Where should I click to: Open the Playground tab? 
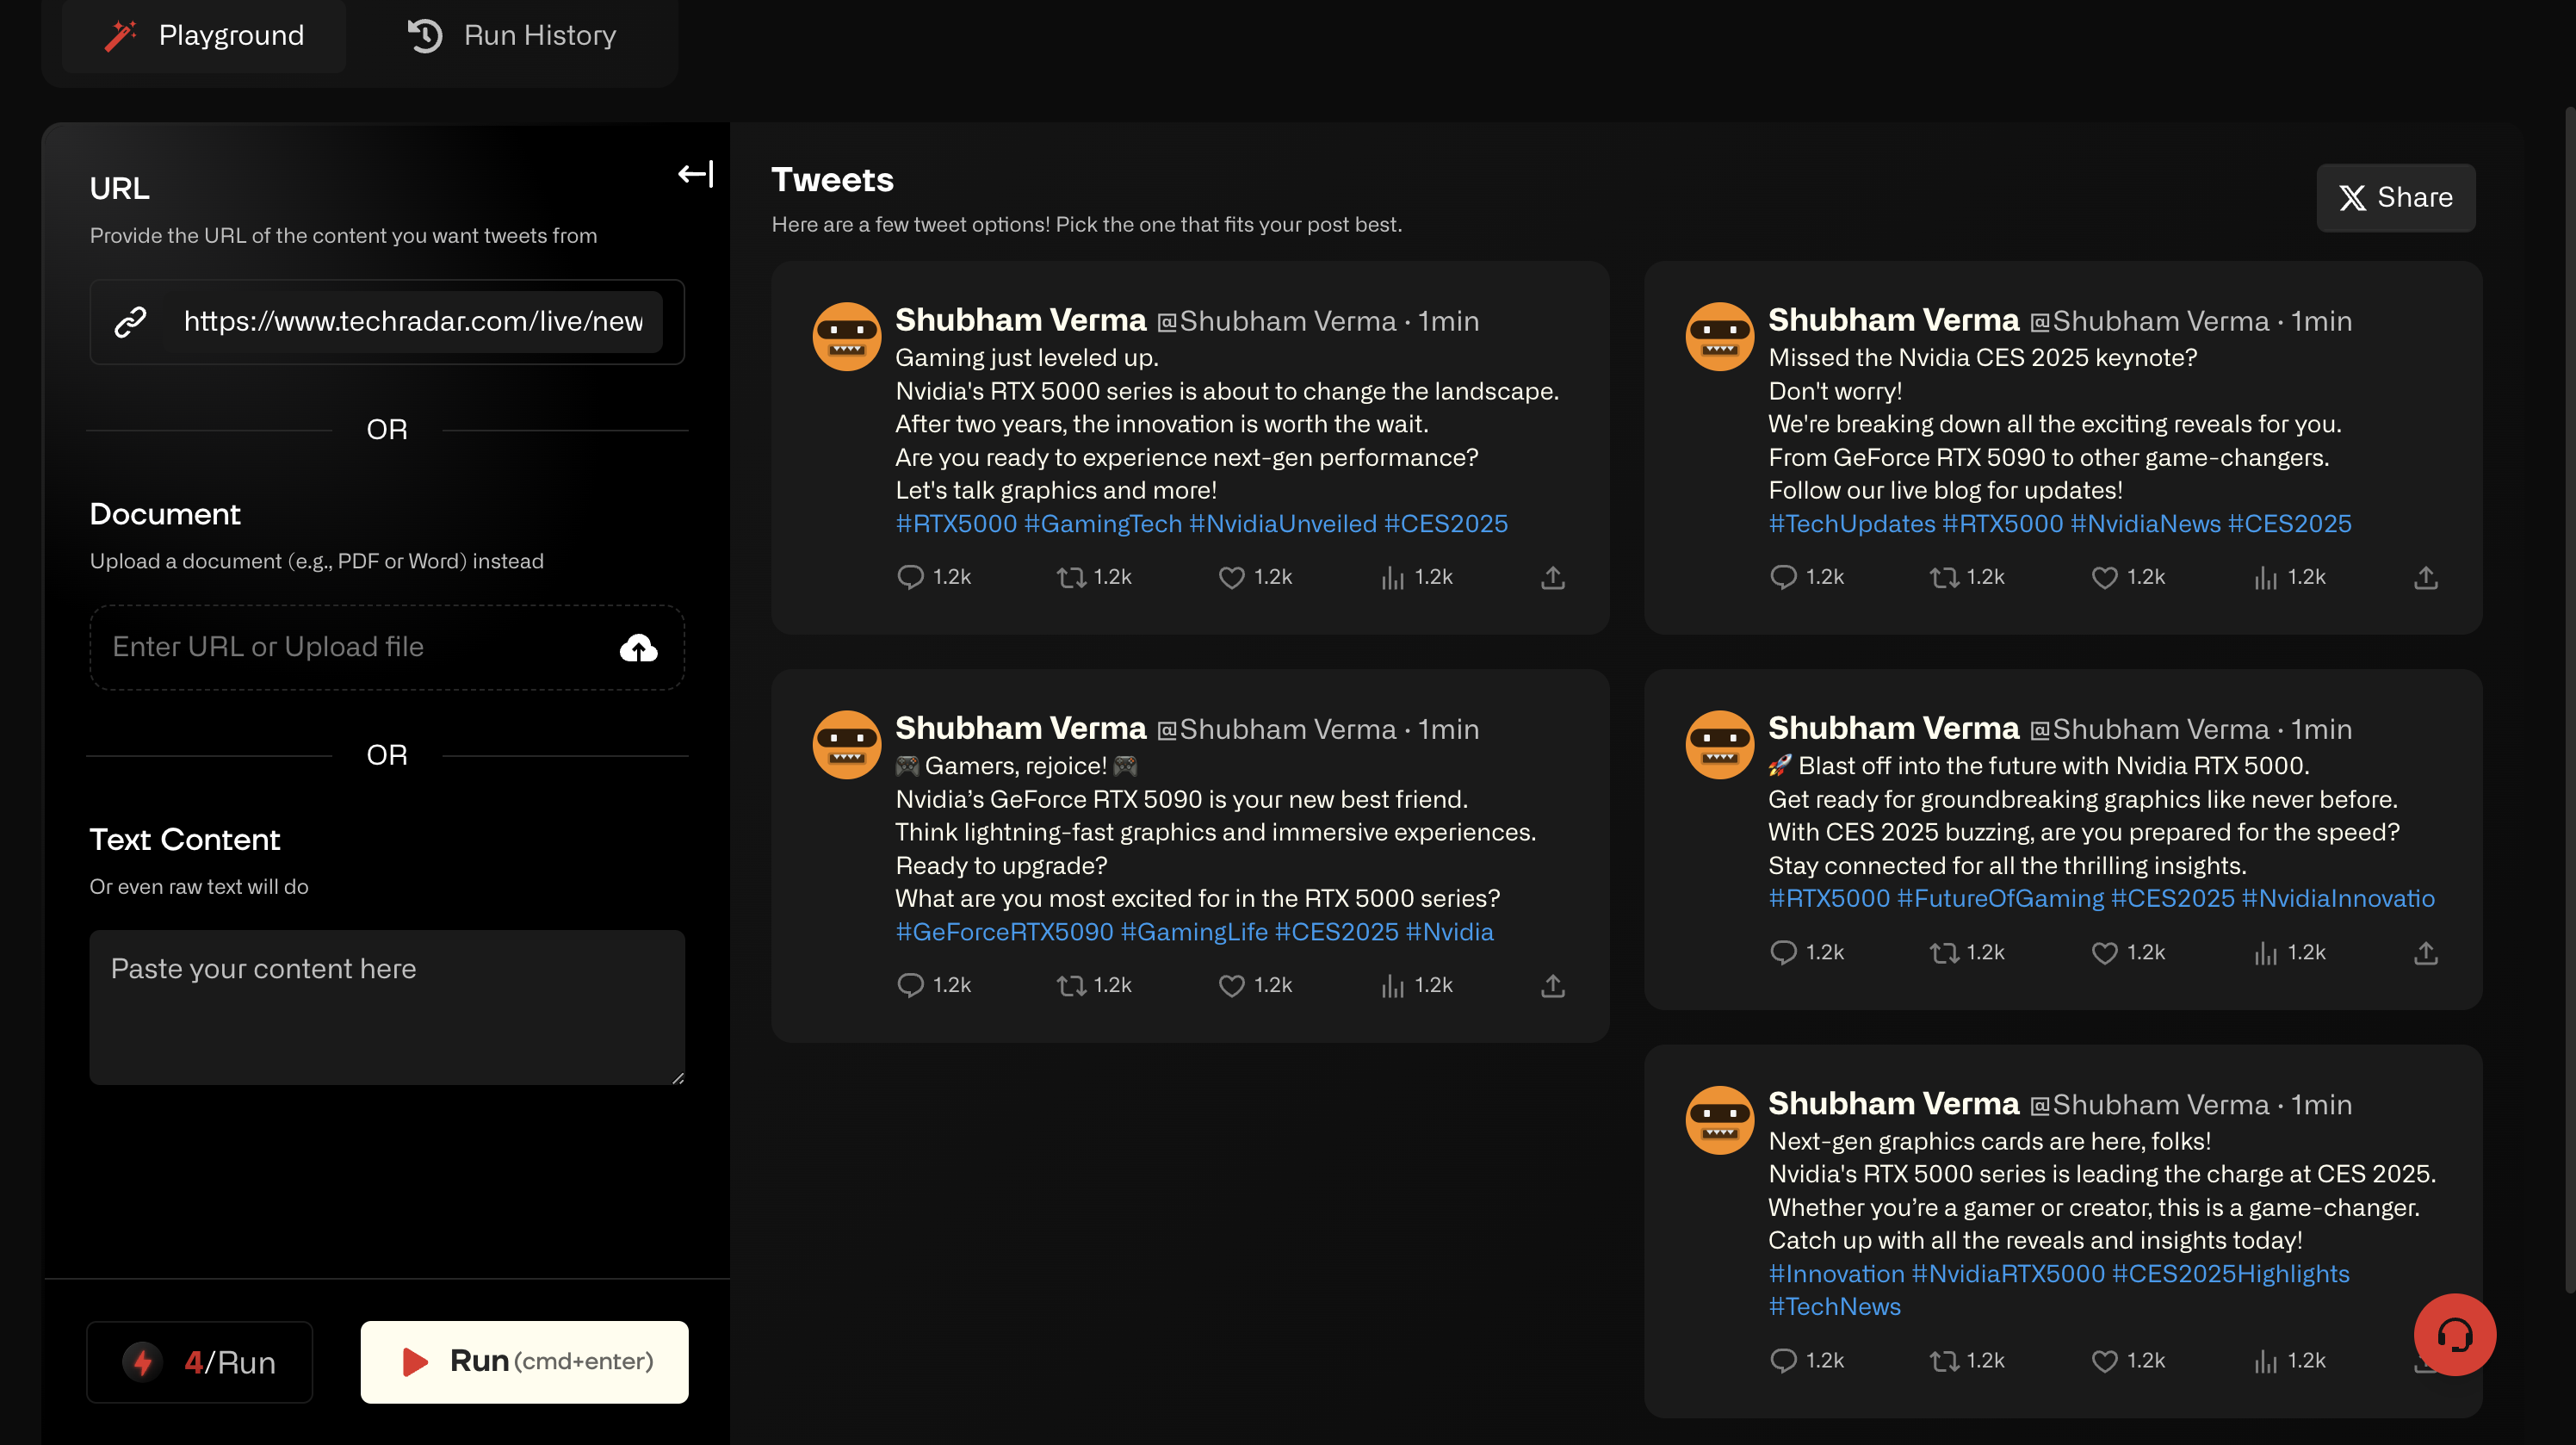point(204,35)
